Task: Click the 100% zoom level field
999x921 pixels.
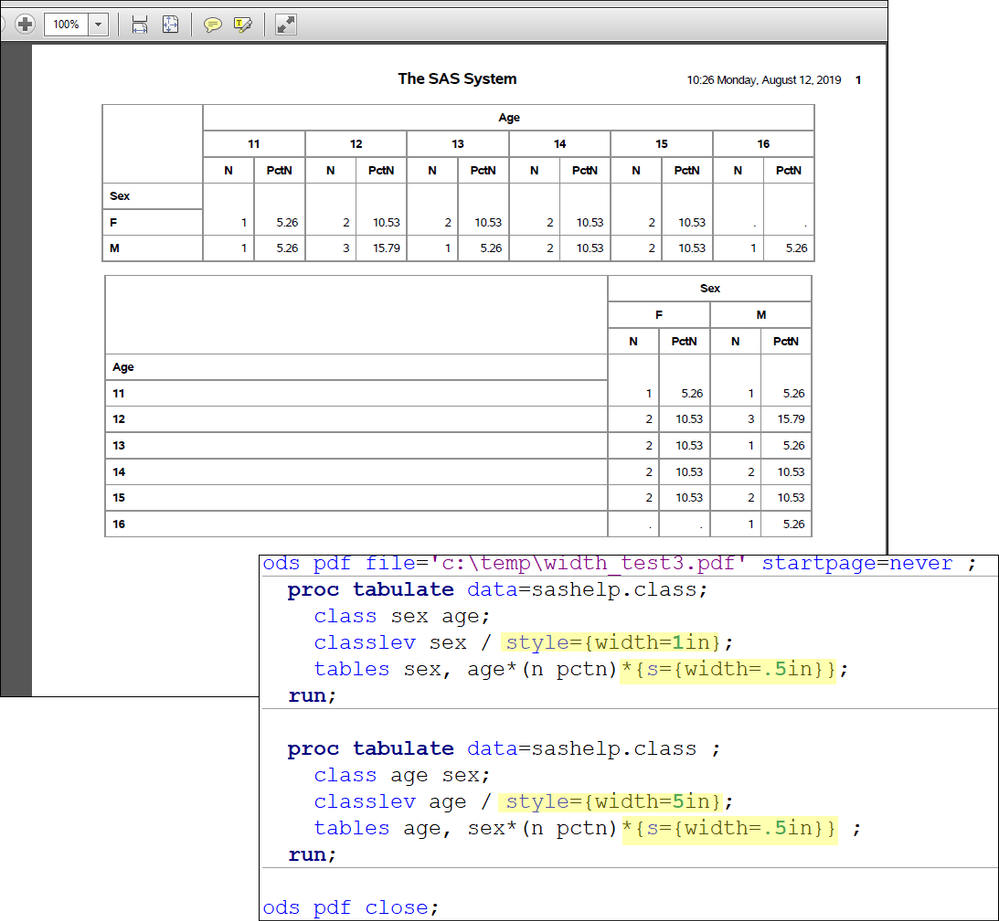Action: (66, 24)
